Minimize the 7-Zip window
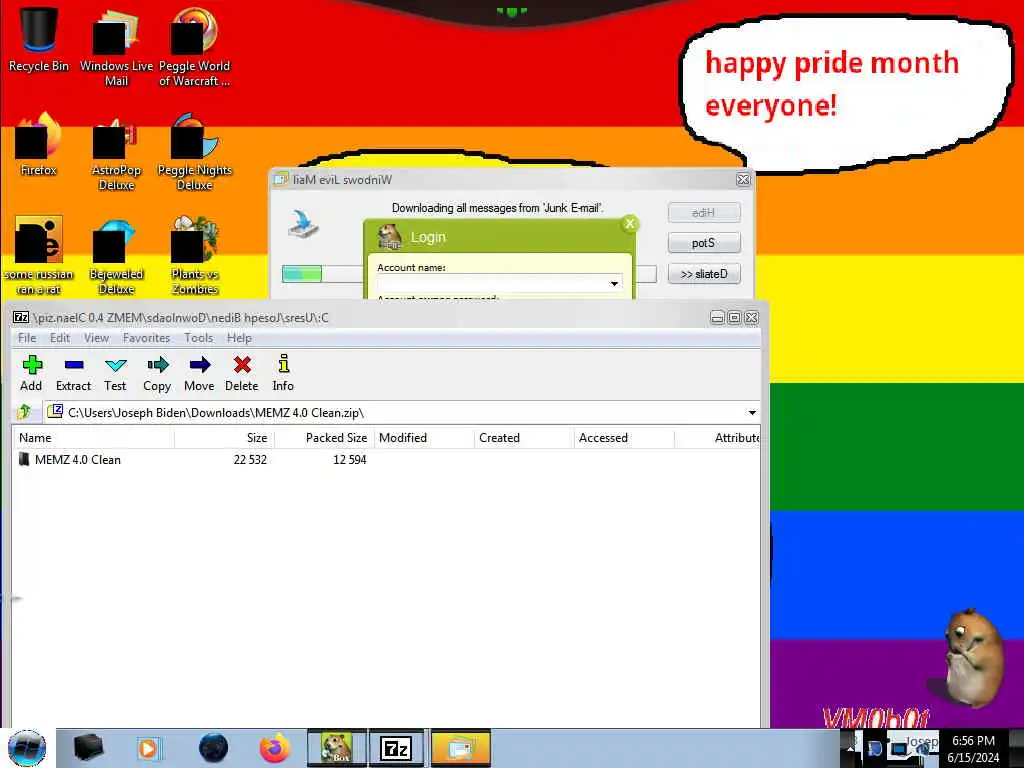This screenshot has height=768, width=1024. 717,317
